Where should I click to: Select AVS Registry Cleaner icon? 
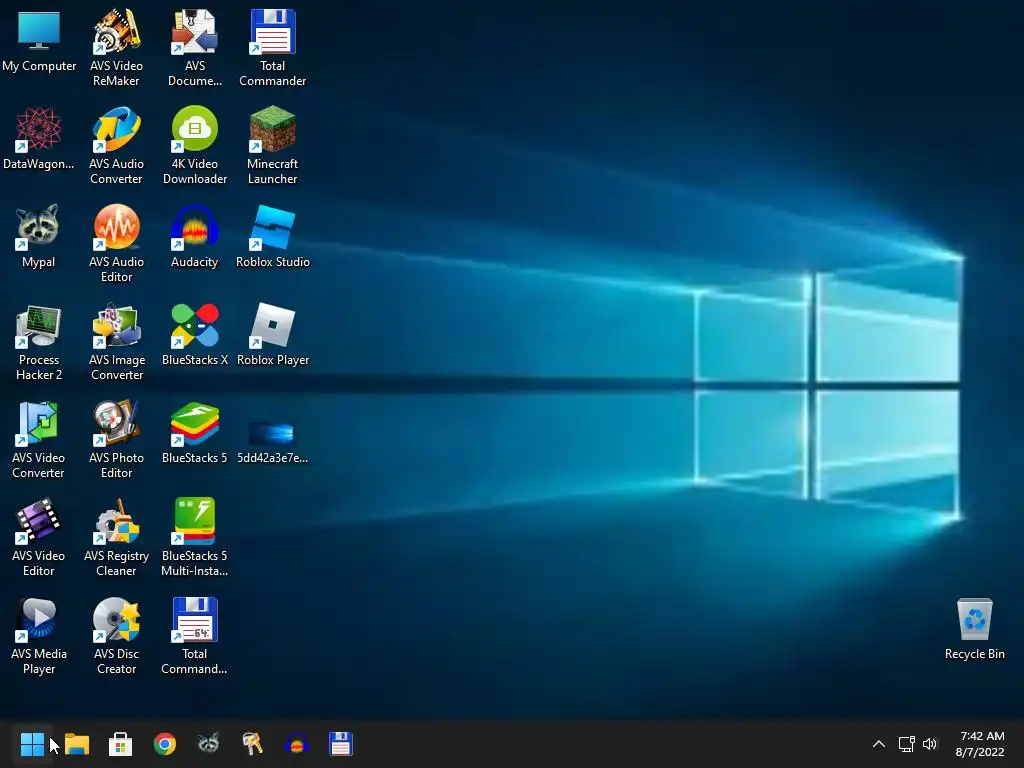[116, 537]
